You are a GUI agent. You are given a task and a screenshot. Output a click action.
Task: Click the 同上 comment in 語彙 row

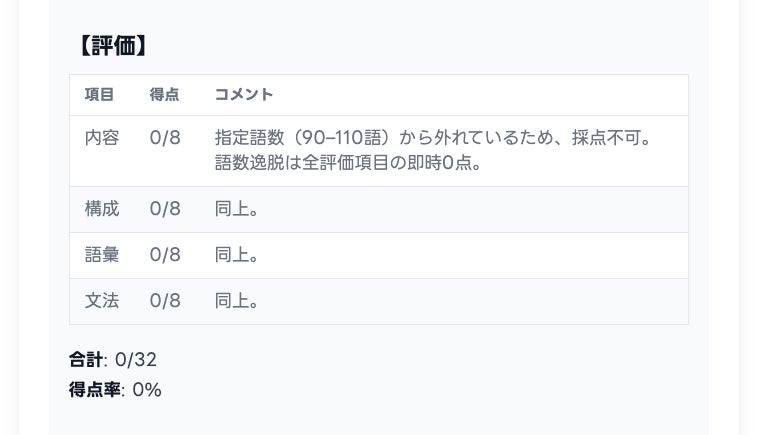[237, 255]
